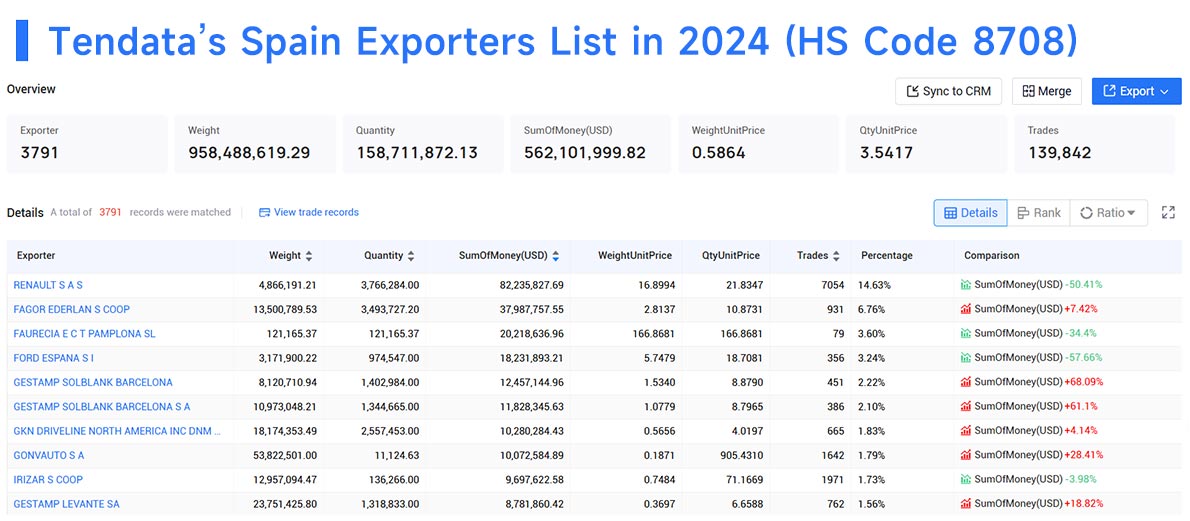Open exporter RENAULT S A S
Viewport: 1190px width, 521px height.
(x=48, y=285)
